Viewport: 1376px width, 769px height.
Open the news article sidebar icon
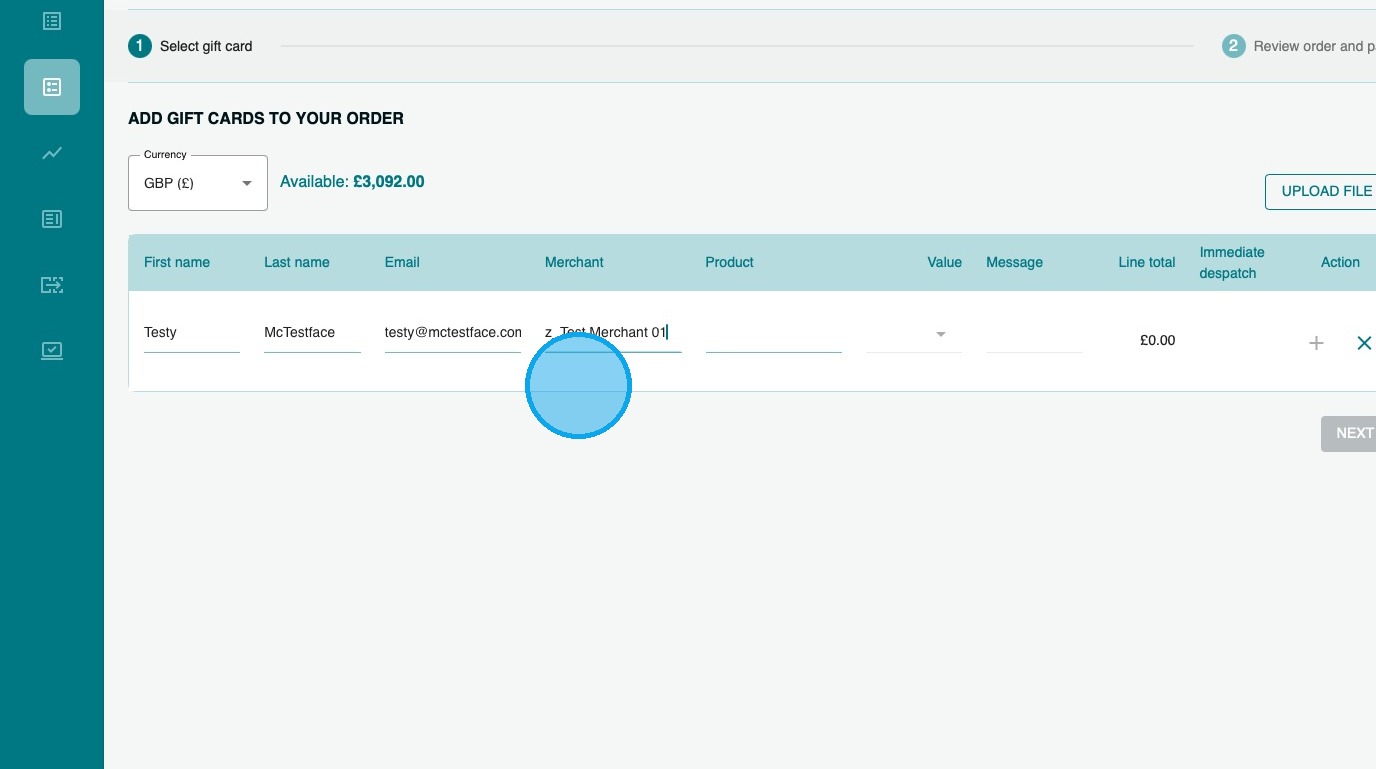[52, 218]
